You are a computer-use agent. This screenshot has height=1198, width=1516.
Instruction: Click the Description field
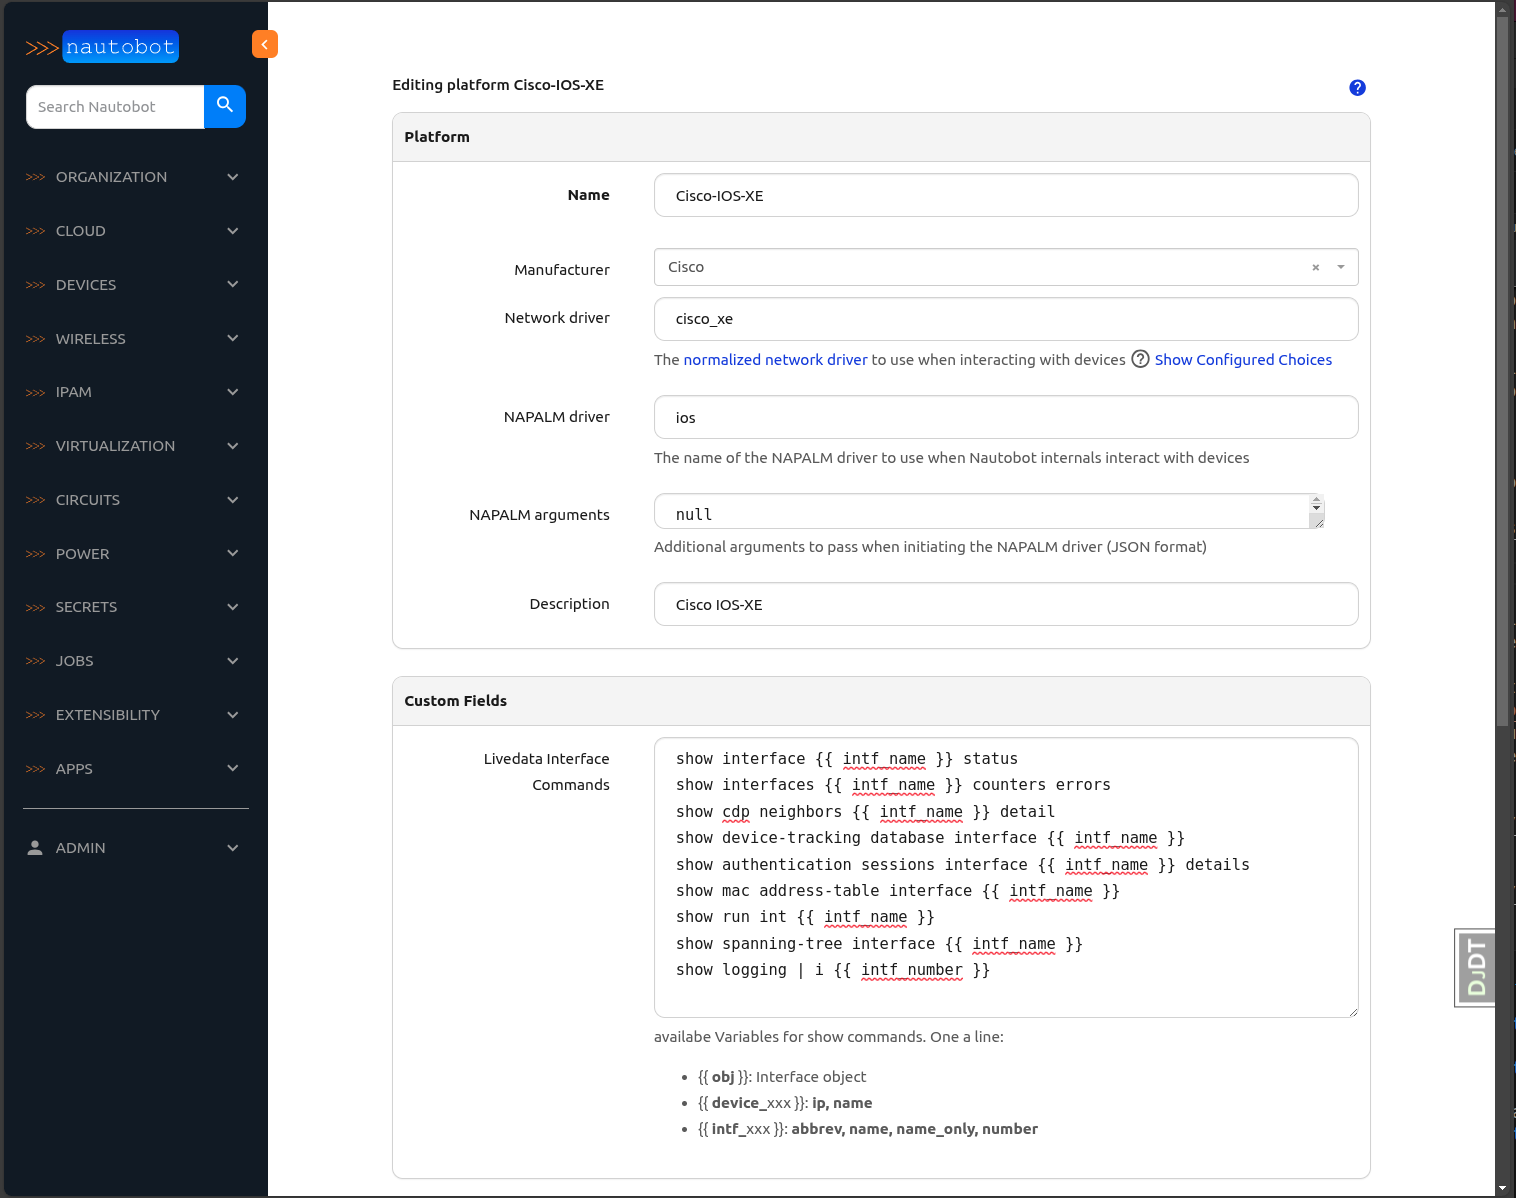tap(1006, 604)
